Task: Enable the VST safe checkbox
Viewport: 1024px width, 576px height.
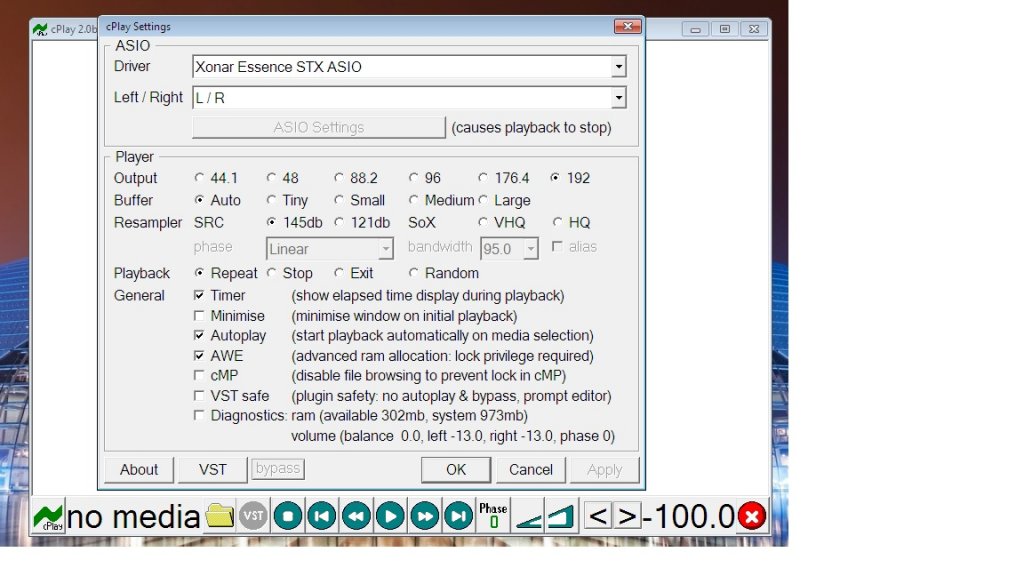Action: 199,395
